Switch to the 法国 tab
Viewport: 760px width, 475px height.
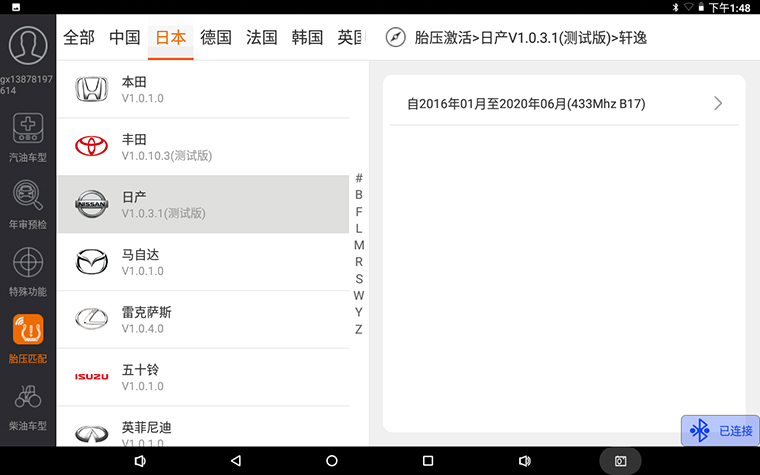[262, 37]
